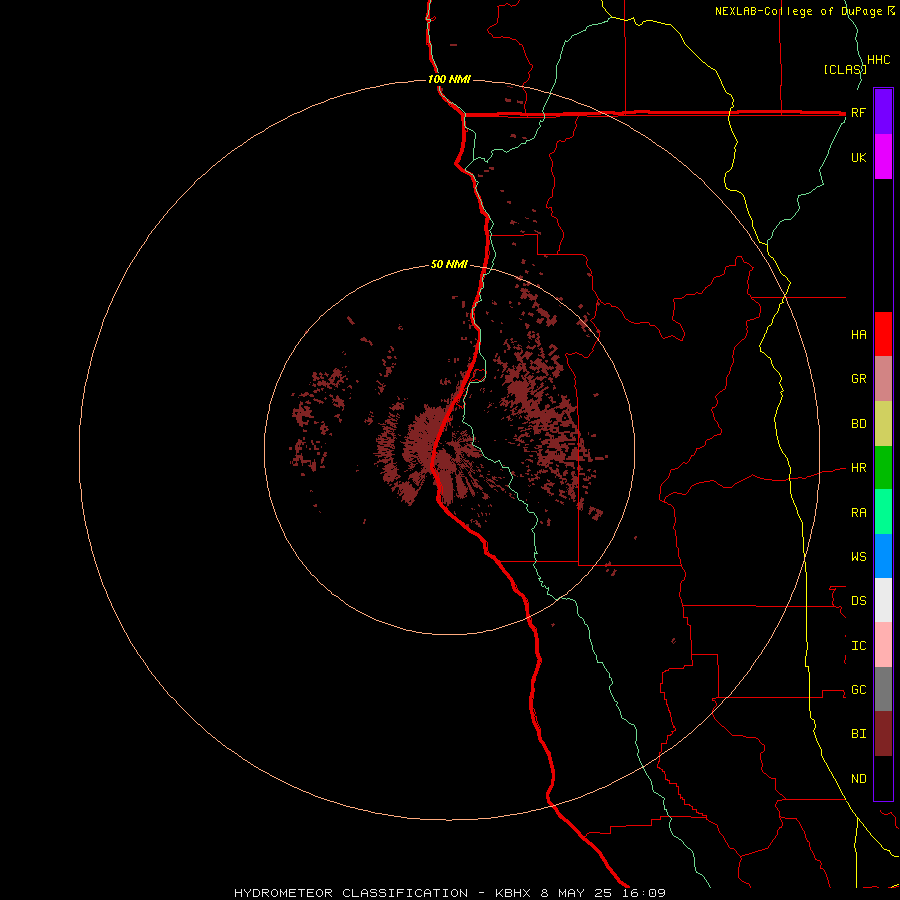Image resolution: width=900 pixels, height=900 pixels.
Task: Click the "100 NMI" range ring label
Action: [449, 79]
